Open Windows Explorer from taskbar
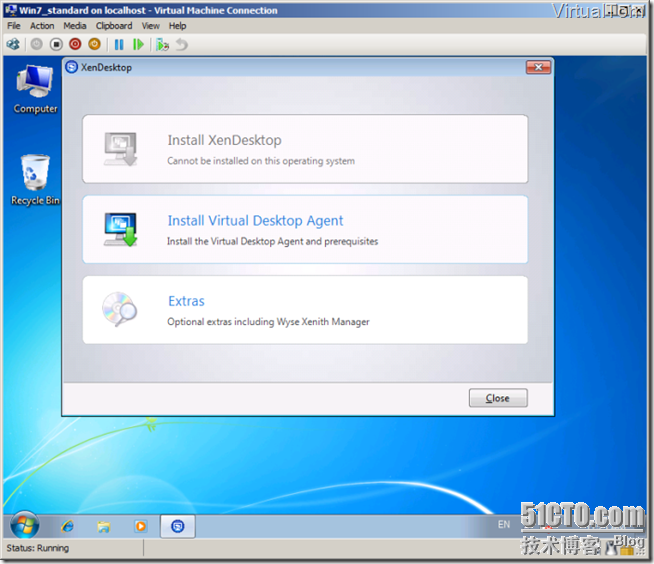 coord(104,526)
